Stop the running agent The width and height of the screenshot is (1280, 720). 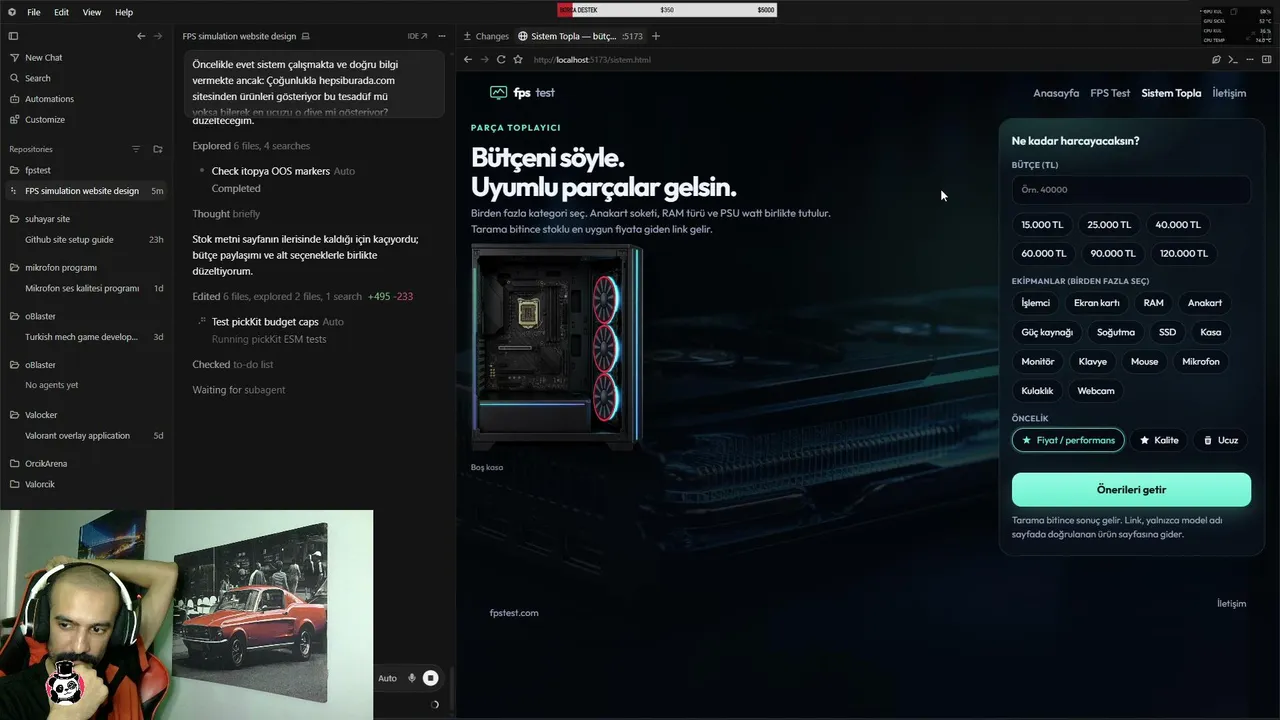431,678
